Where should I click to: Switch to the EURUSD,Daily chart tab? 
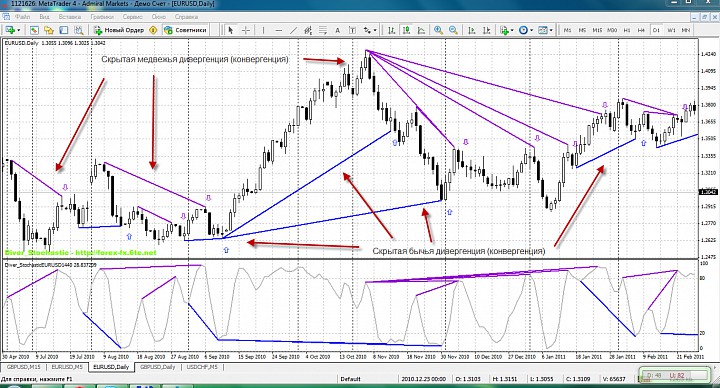pyautogui.click(x=111, y=367)
